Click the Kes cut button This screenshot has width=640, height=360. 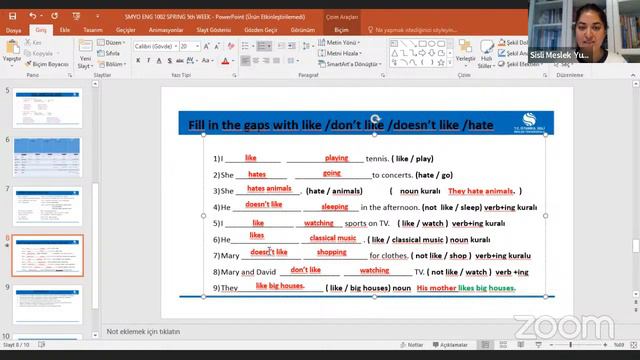pyautogui.click(x=33, y=42)
